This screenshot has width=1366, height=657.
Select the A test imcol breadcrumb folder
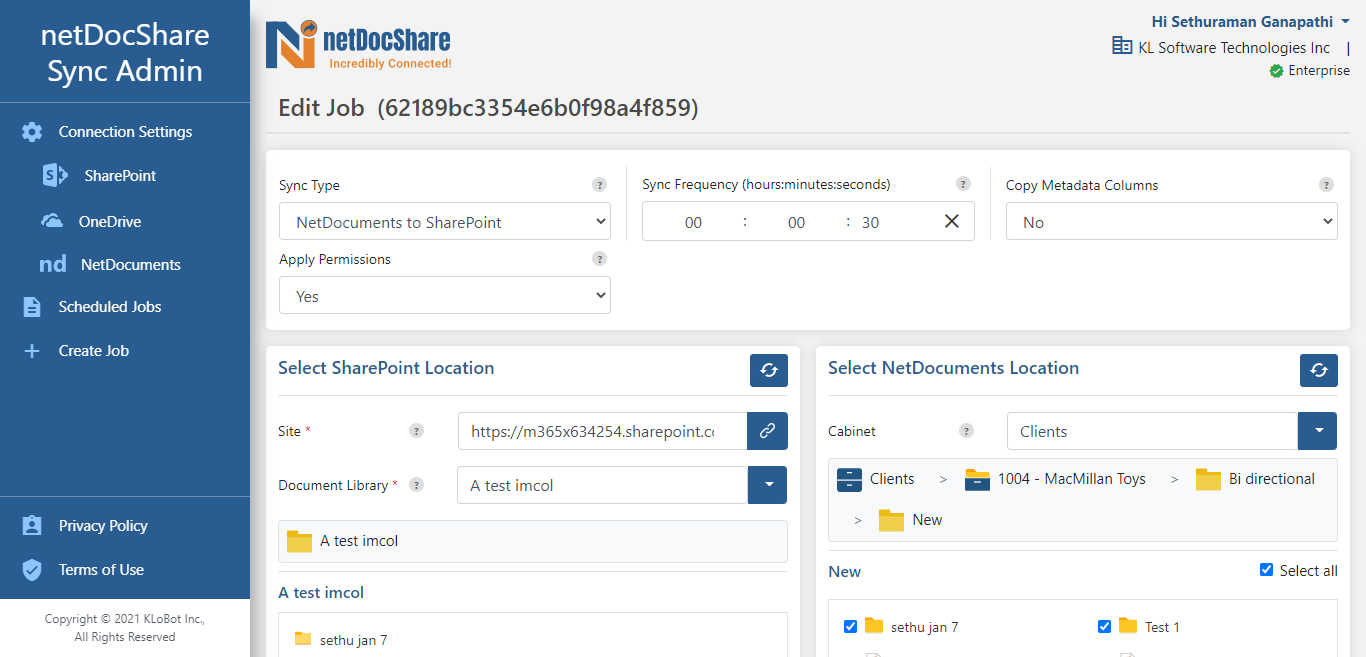(x=342, y=541)
